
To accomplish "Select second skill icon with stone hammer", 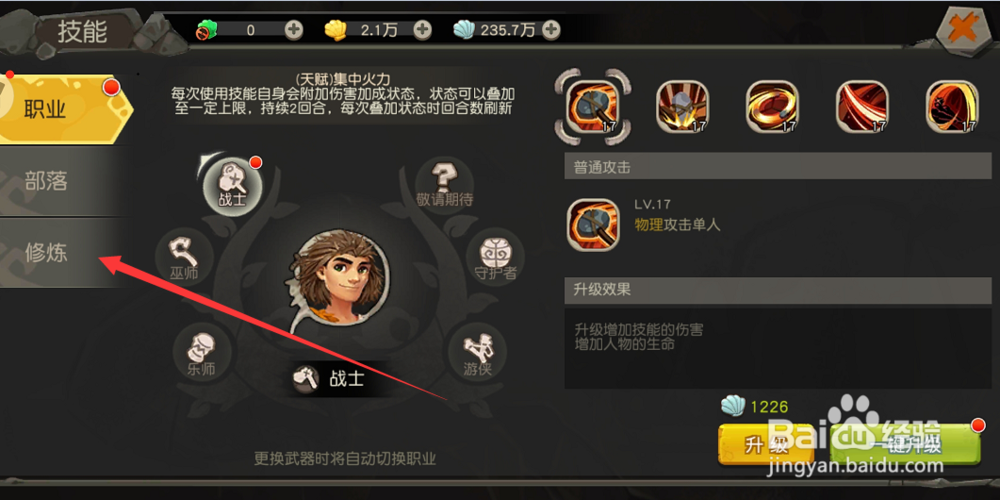I will point(683,106).
